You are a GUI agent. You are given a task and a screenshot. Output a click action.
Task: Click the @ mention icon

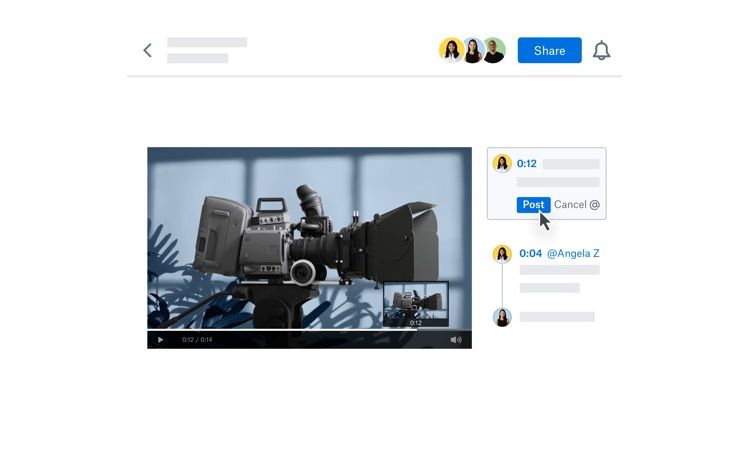(x=595, y=204)
